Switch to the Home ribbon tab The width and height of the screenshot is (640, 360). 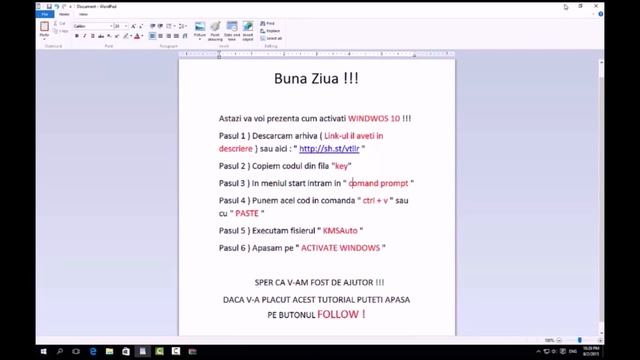tap(64, 14)
